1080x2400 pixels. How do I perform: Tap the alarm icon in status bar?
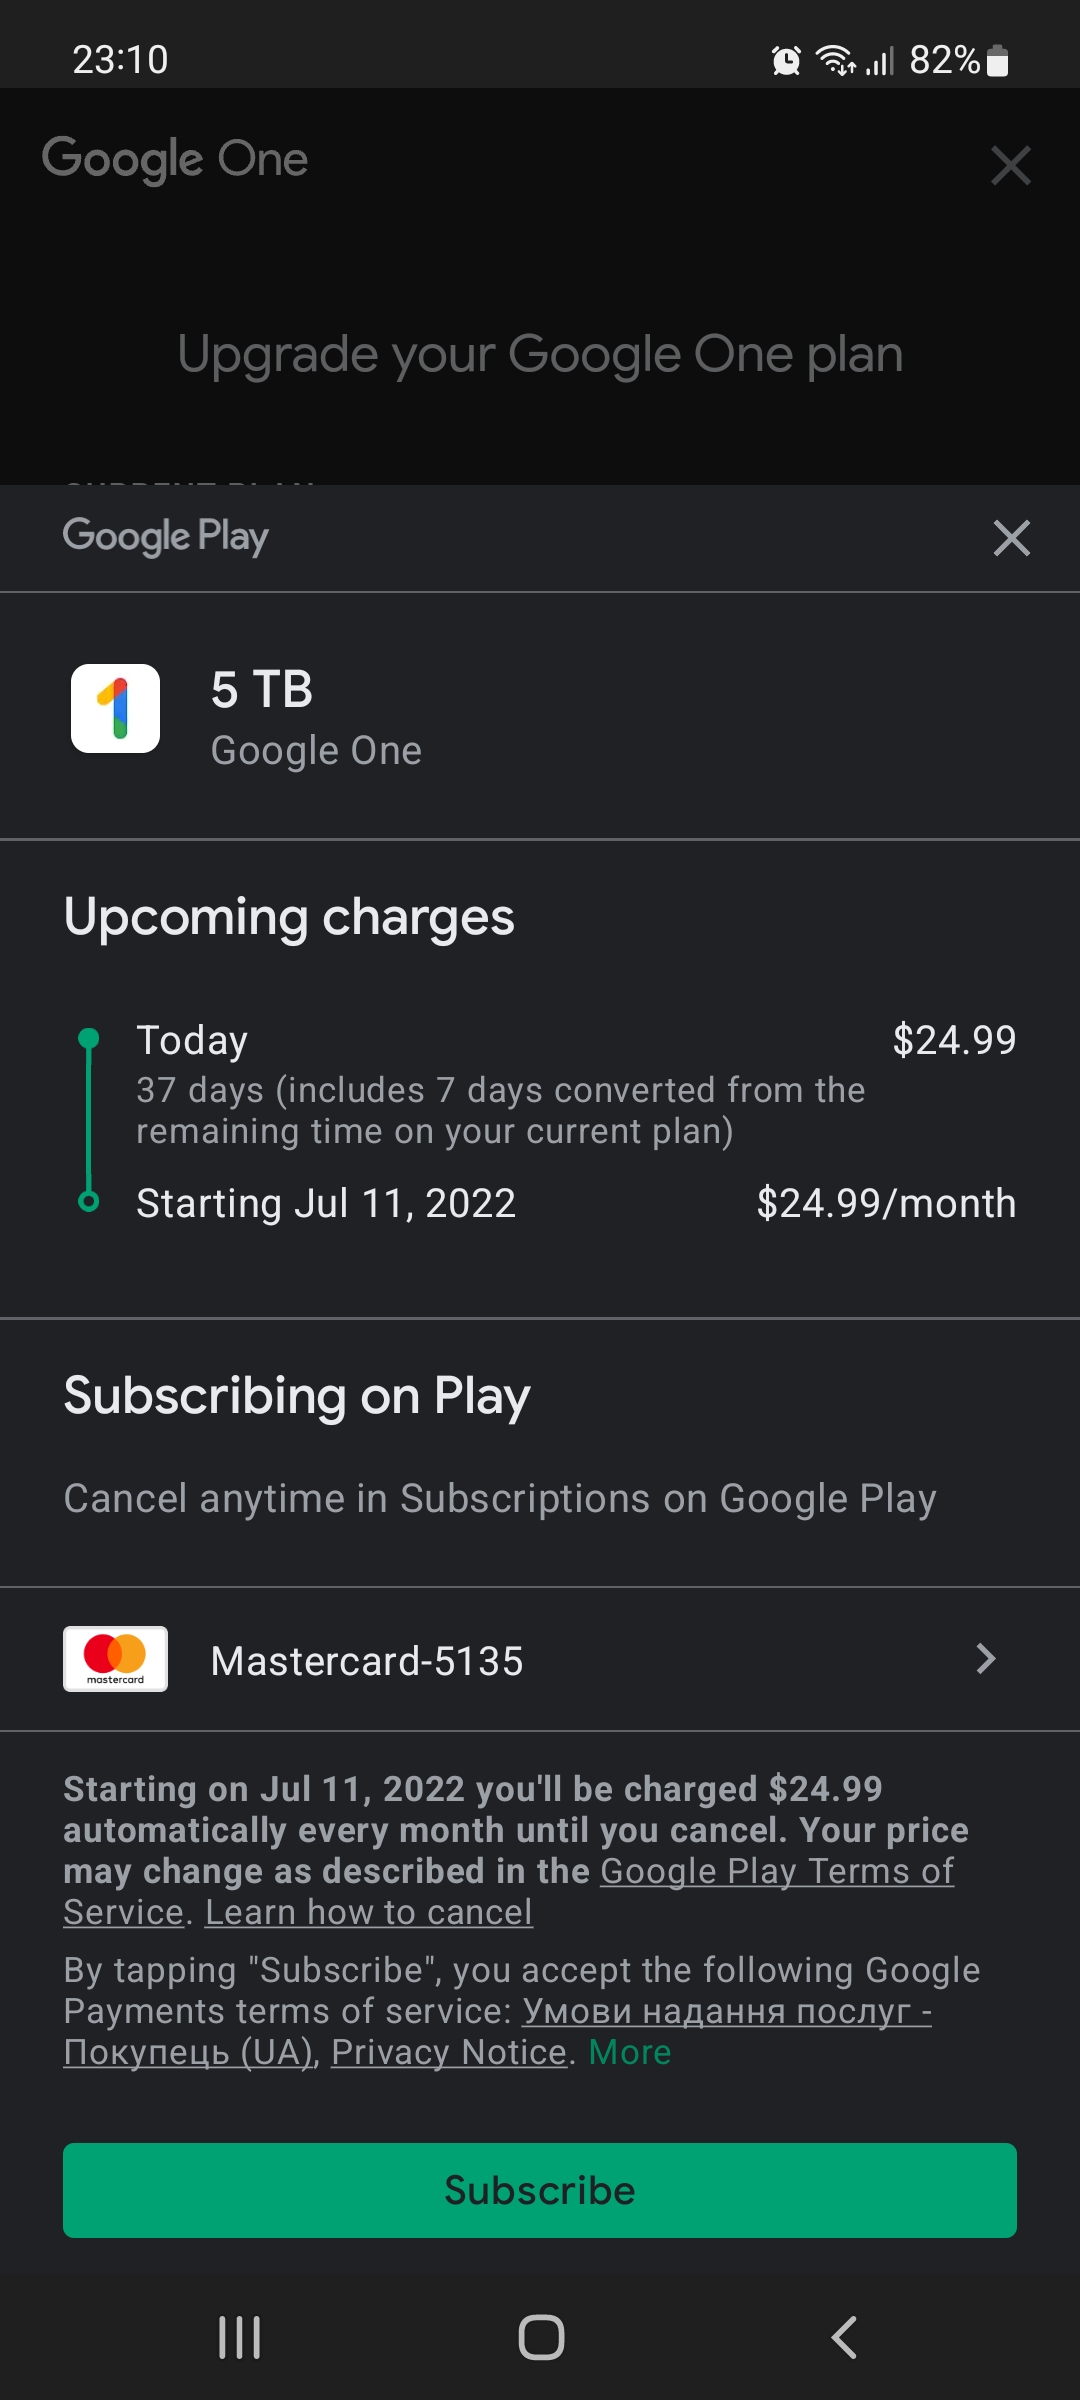(786, 61)
